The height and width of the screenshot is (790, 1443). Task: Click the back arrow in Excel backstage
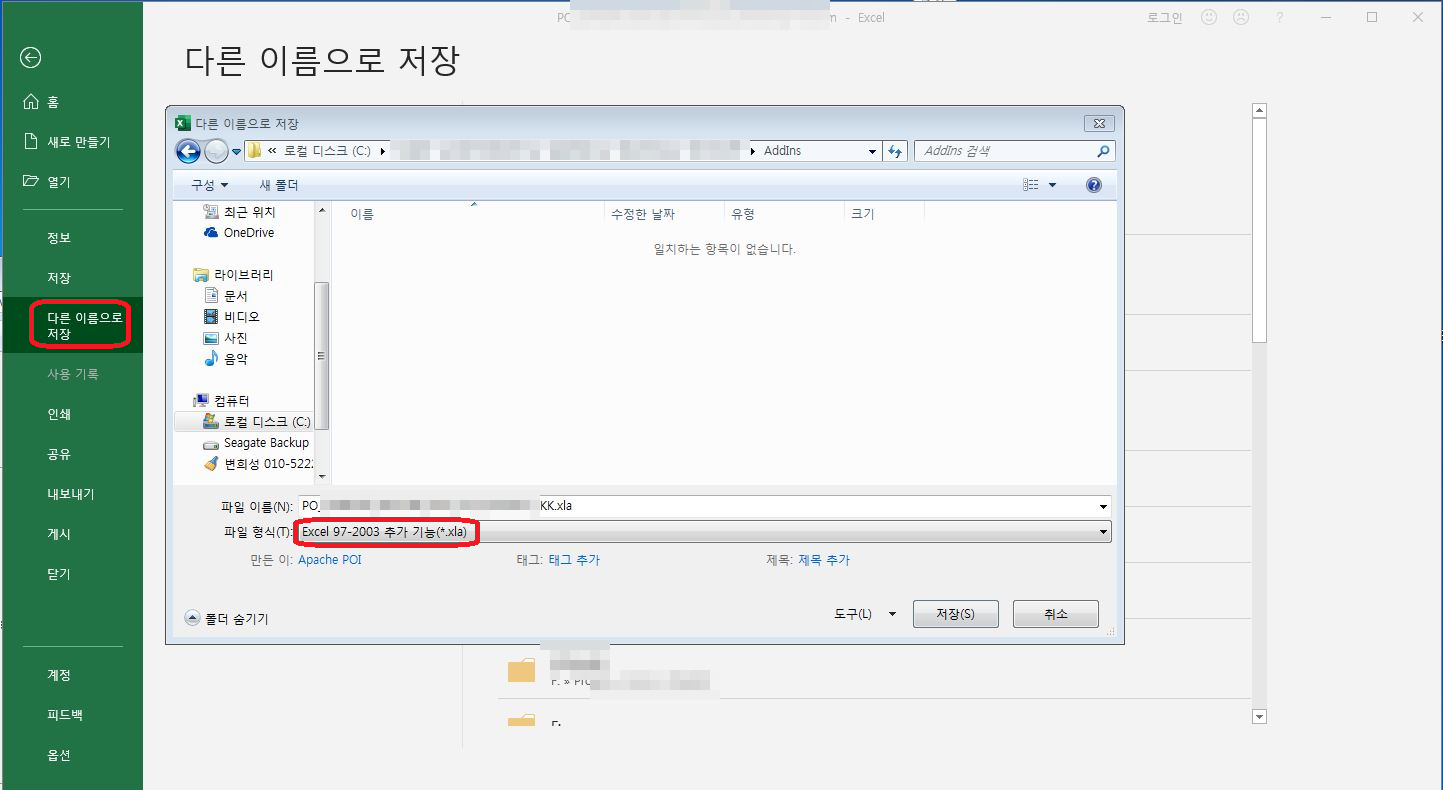point(30,58)
